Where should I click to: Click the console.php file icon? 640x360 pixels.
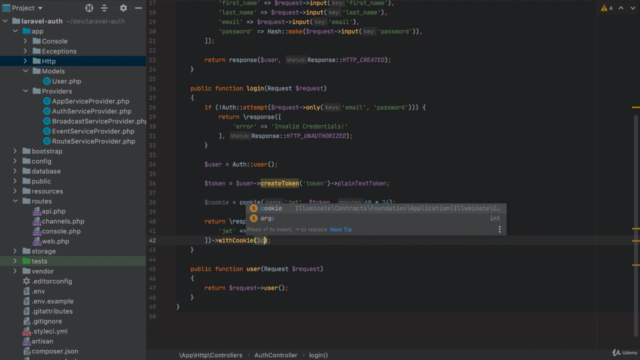click(x=37, y=231)
